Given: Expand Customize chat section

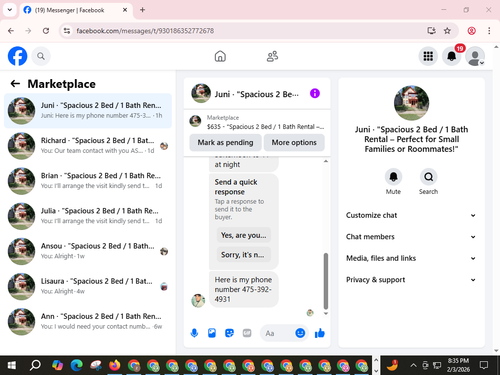Looking at the screenshot, I should pos(411,215).
